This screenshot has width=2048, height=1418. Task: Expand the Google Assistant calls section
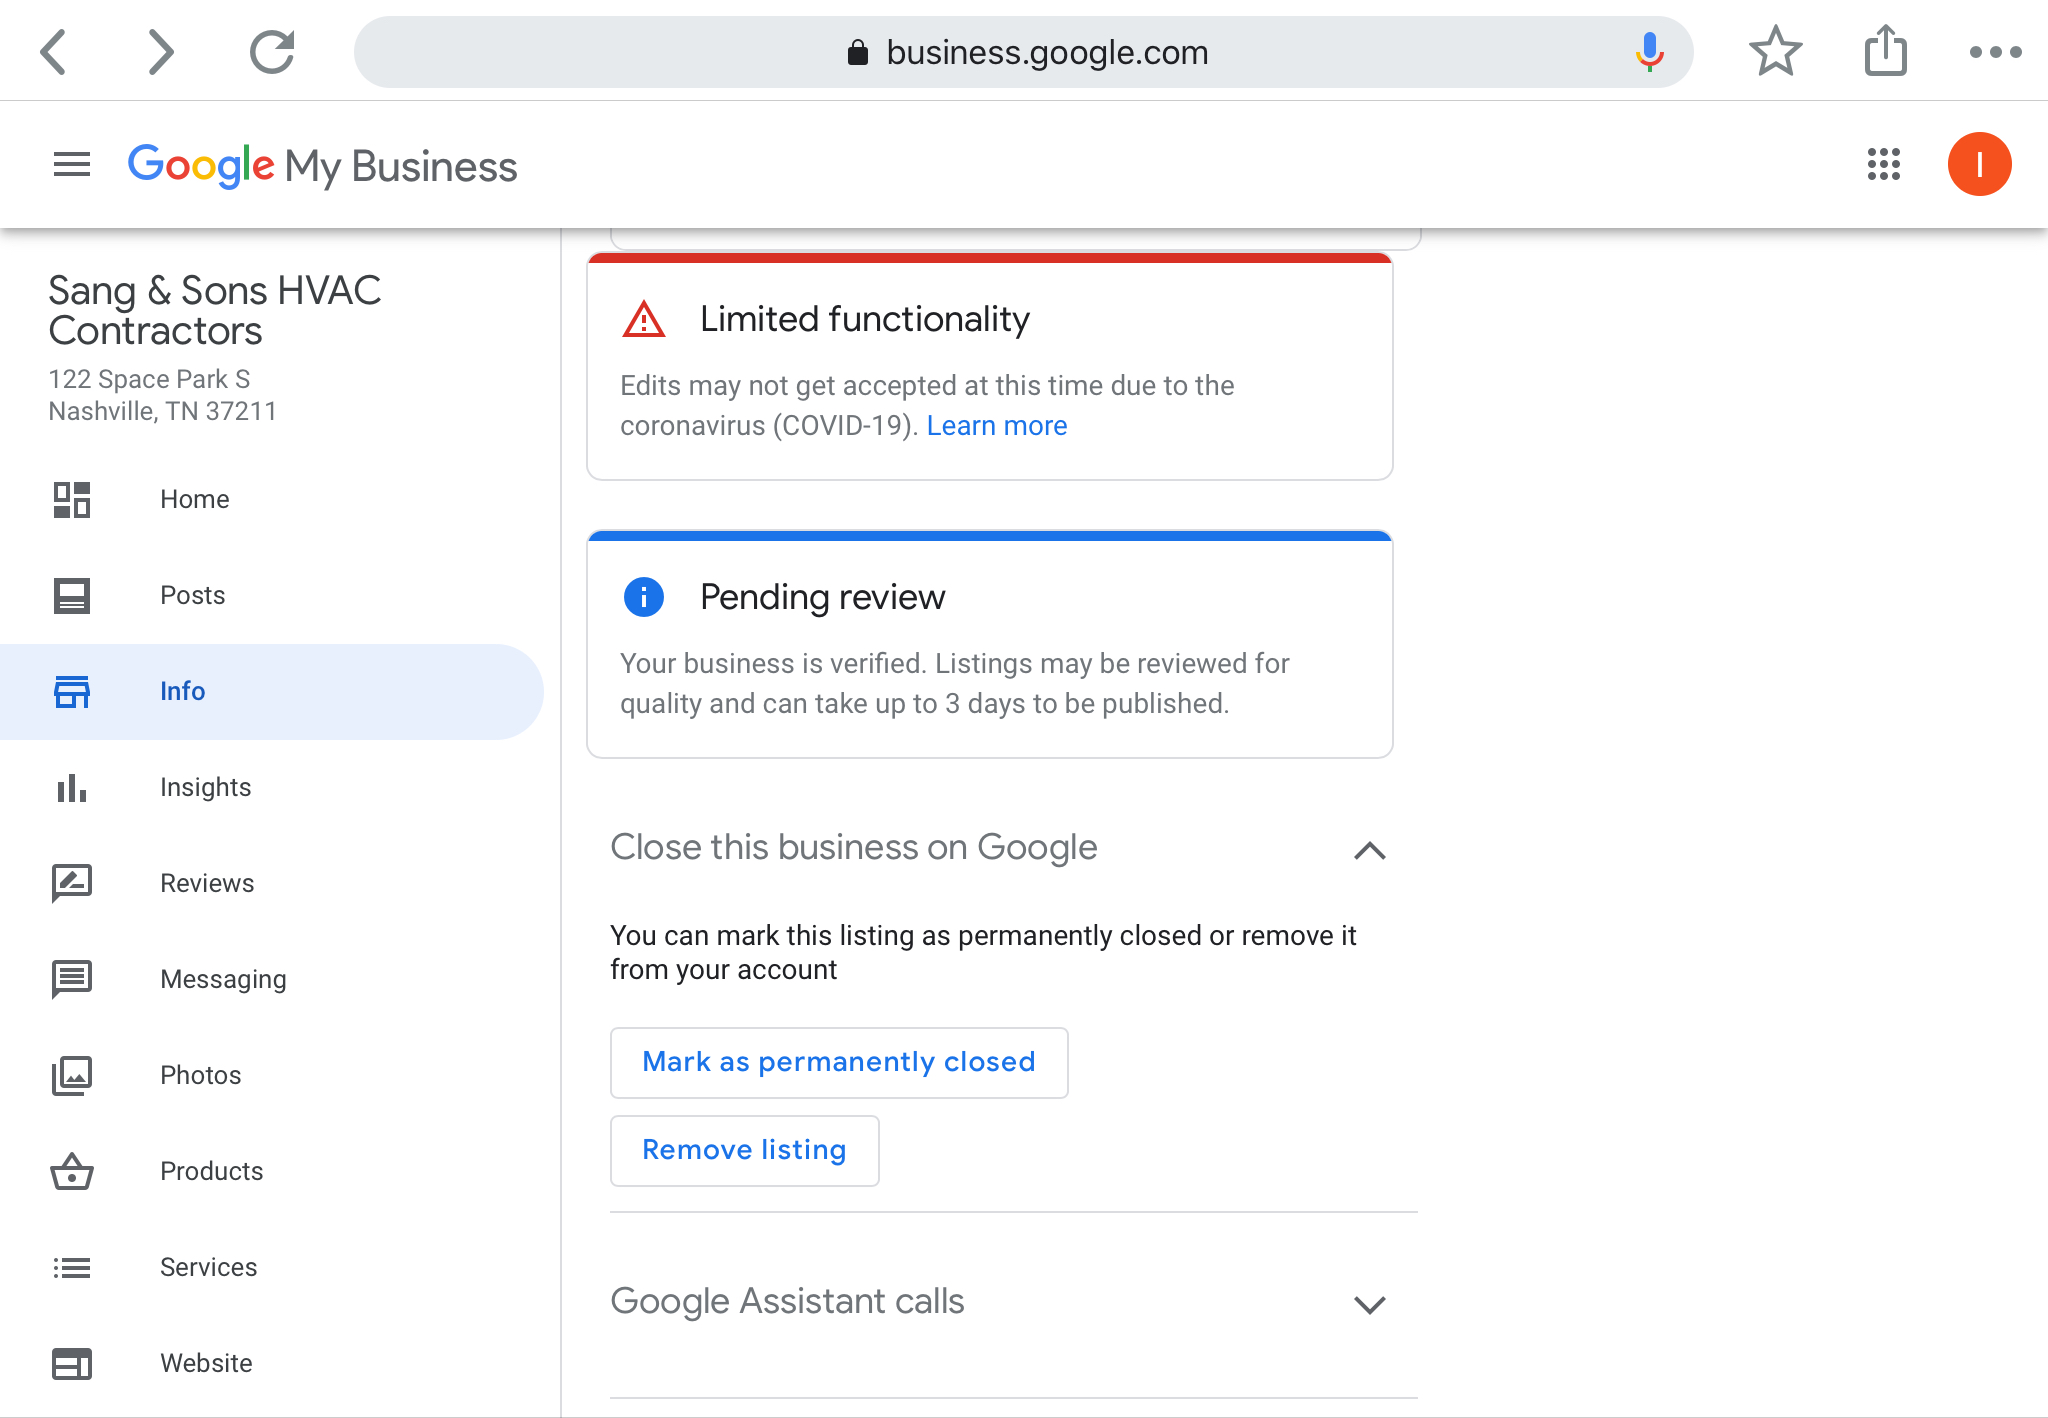(1369, 1304)
